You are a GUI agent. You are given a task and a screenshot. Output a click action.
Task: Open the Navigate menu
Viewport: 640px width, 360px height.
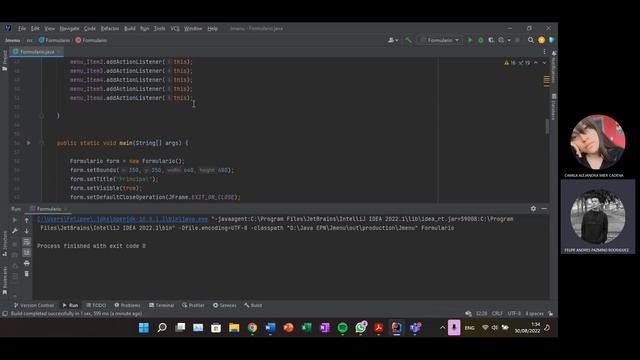tap(69, 28)
